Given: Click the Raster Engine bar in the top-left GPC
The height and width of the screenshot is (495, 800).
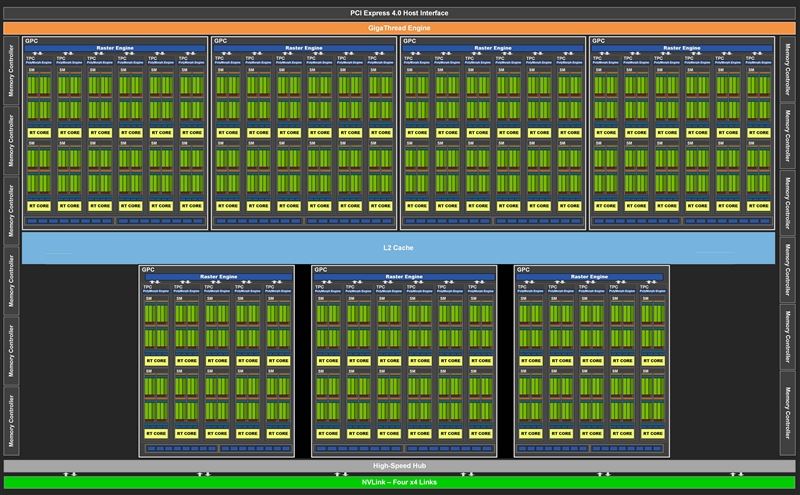Looking at the screenshot, I should tap(115, 48).
